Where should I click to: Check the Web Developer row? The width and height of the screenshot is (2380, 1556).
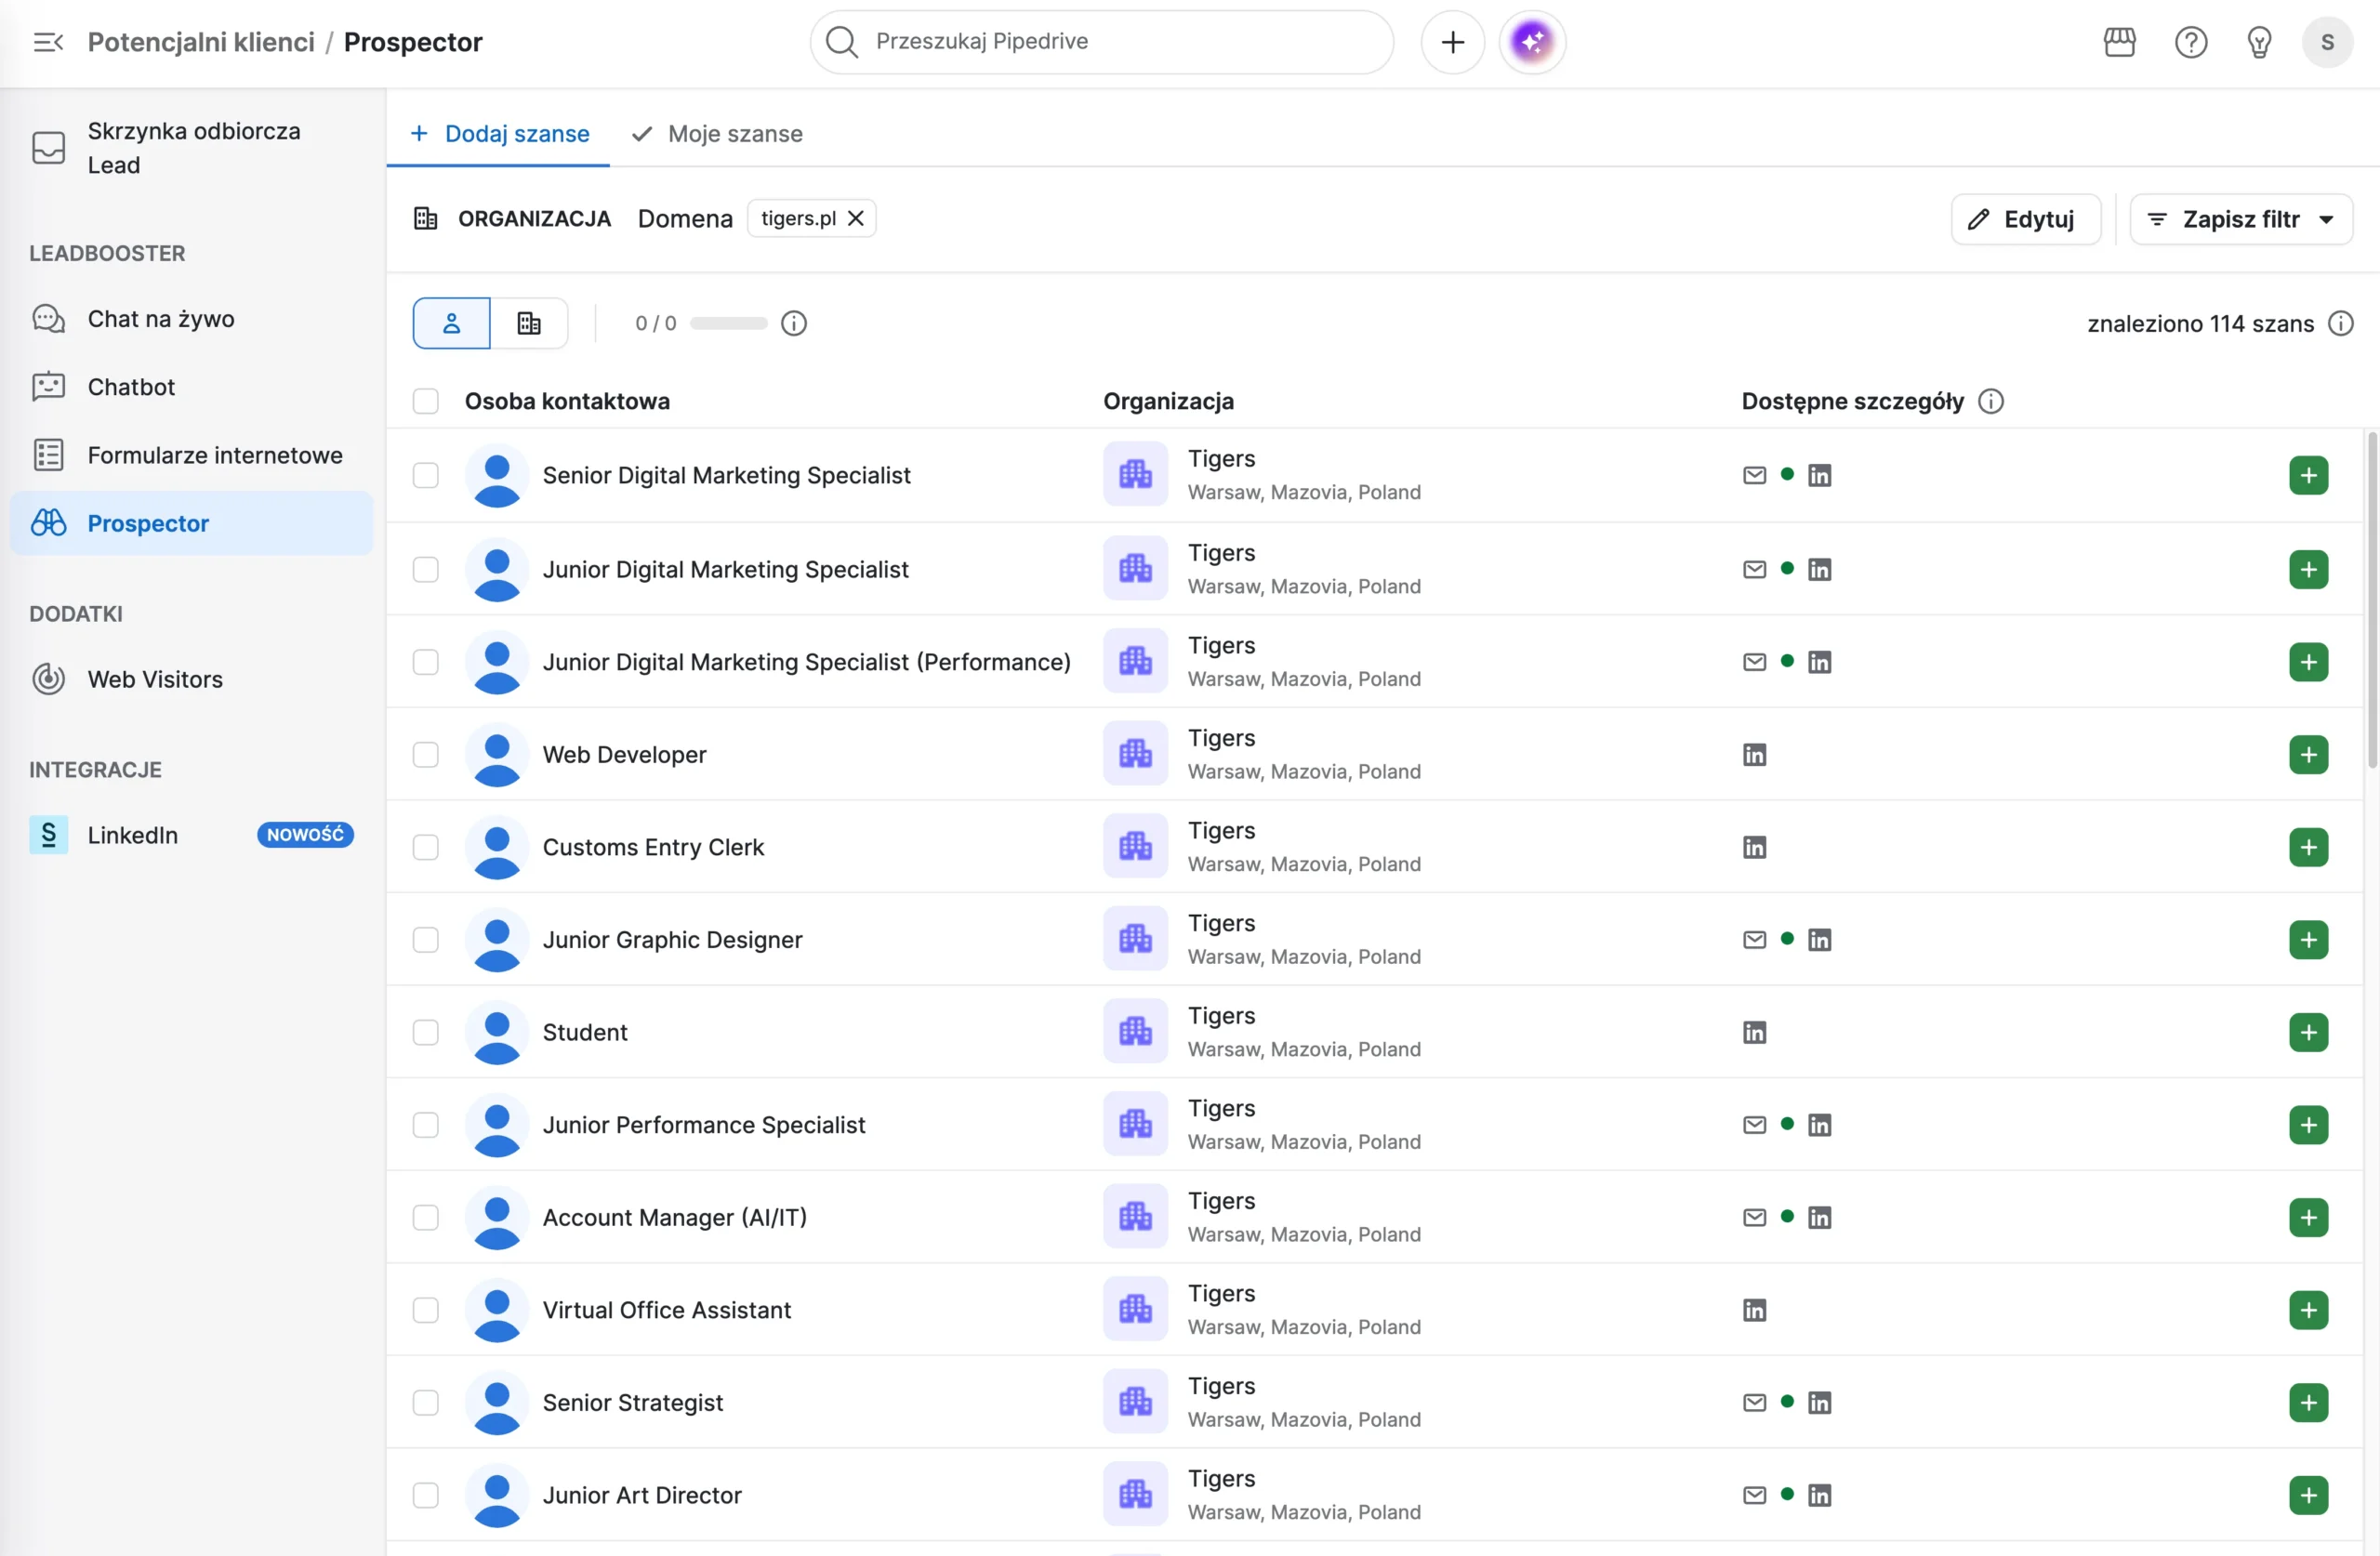click(x=425, y=754)
